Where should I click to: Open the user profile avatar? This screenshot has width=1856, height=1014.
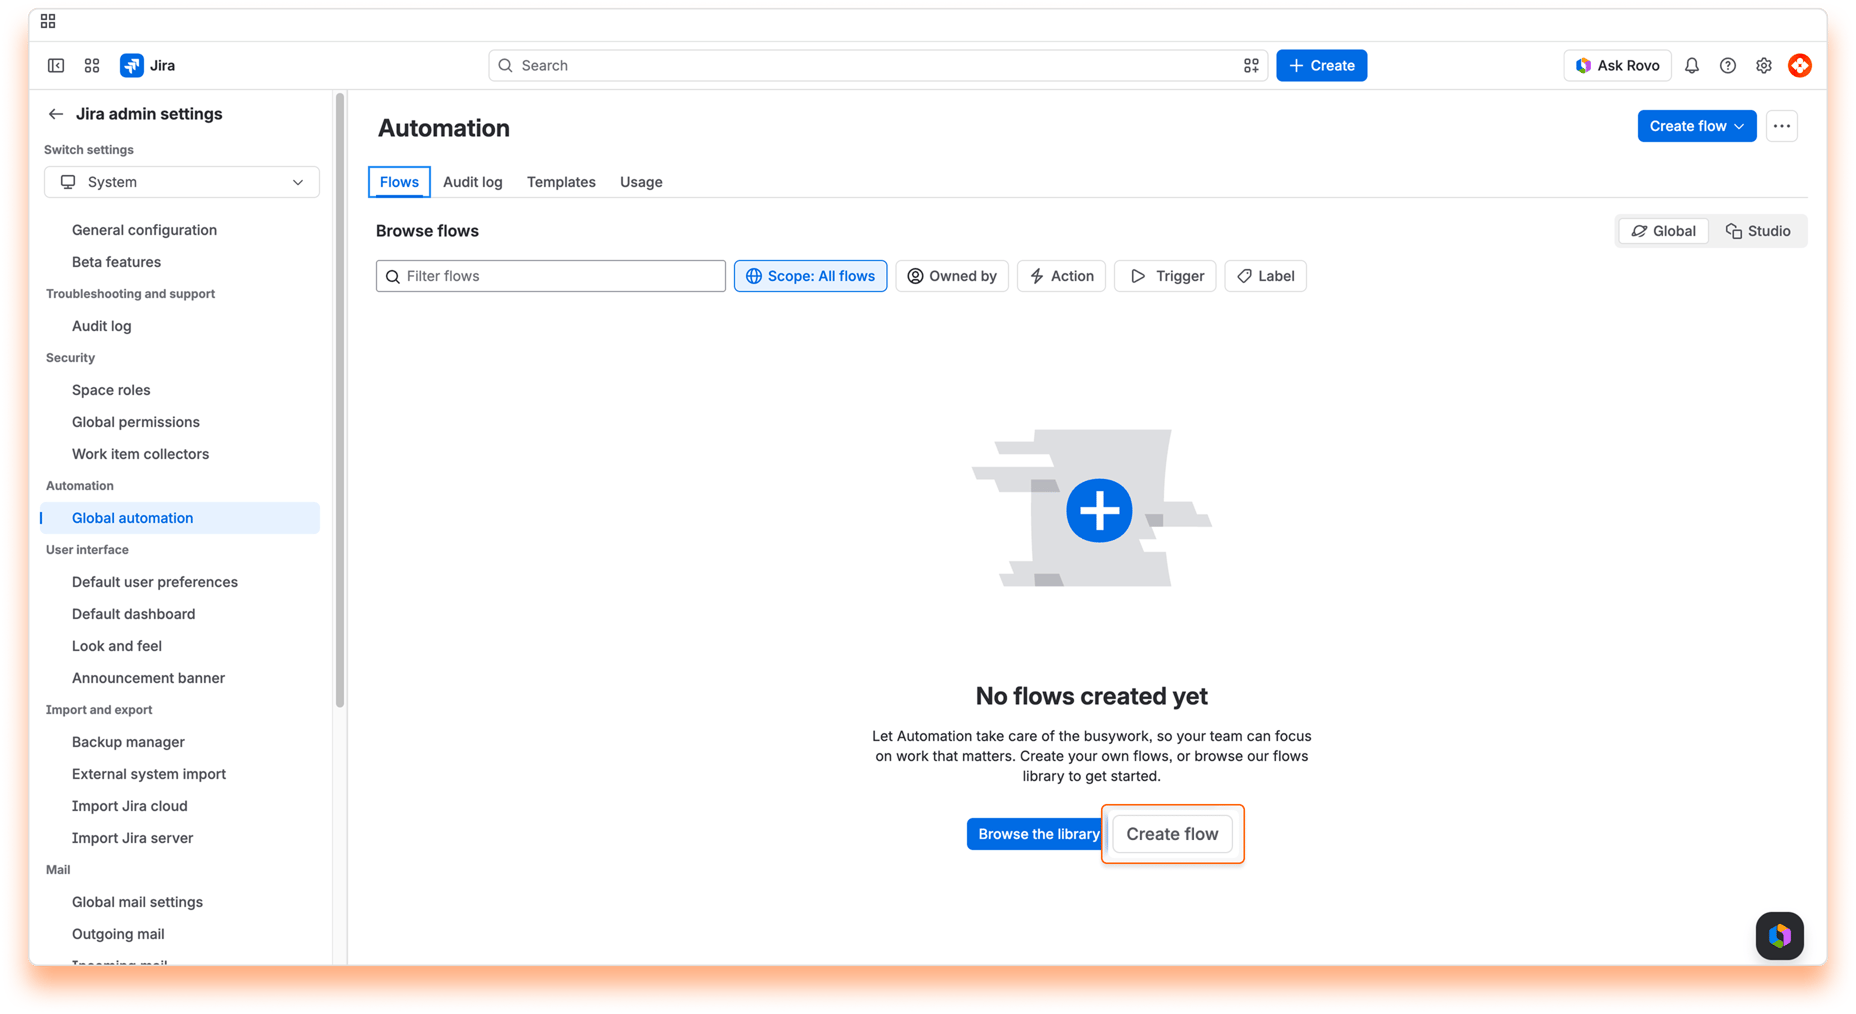(x=1800, y=66)
